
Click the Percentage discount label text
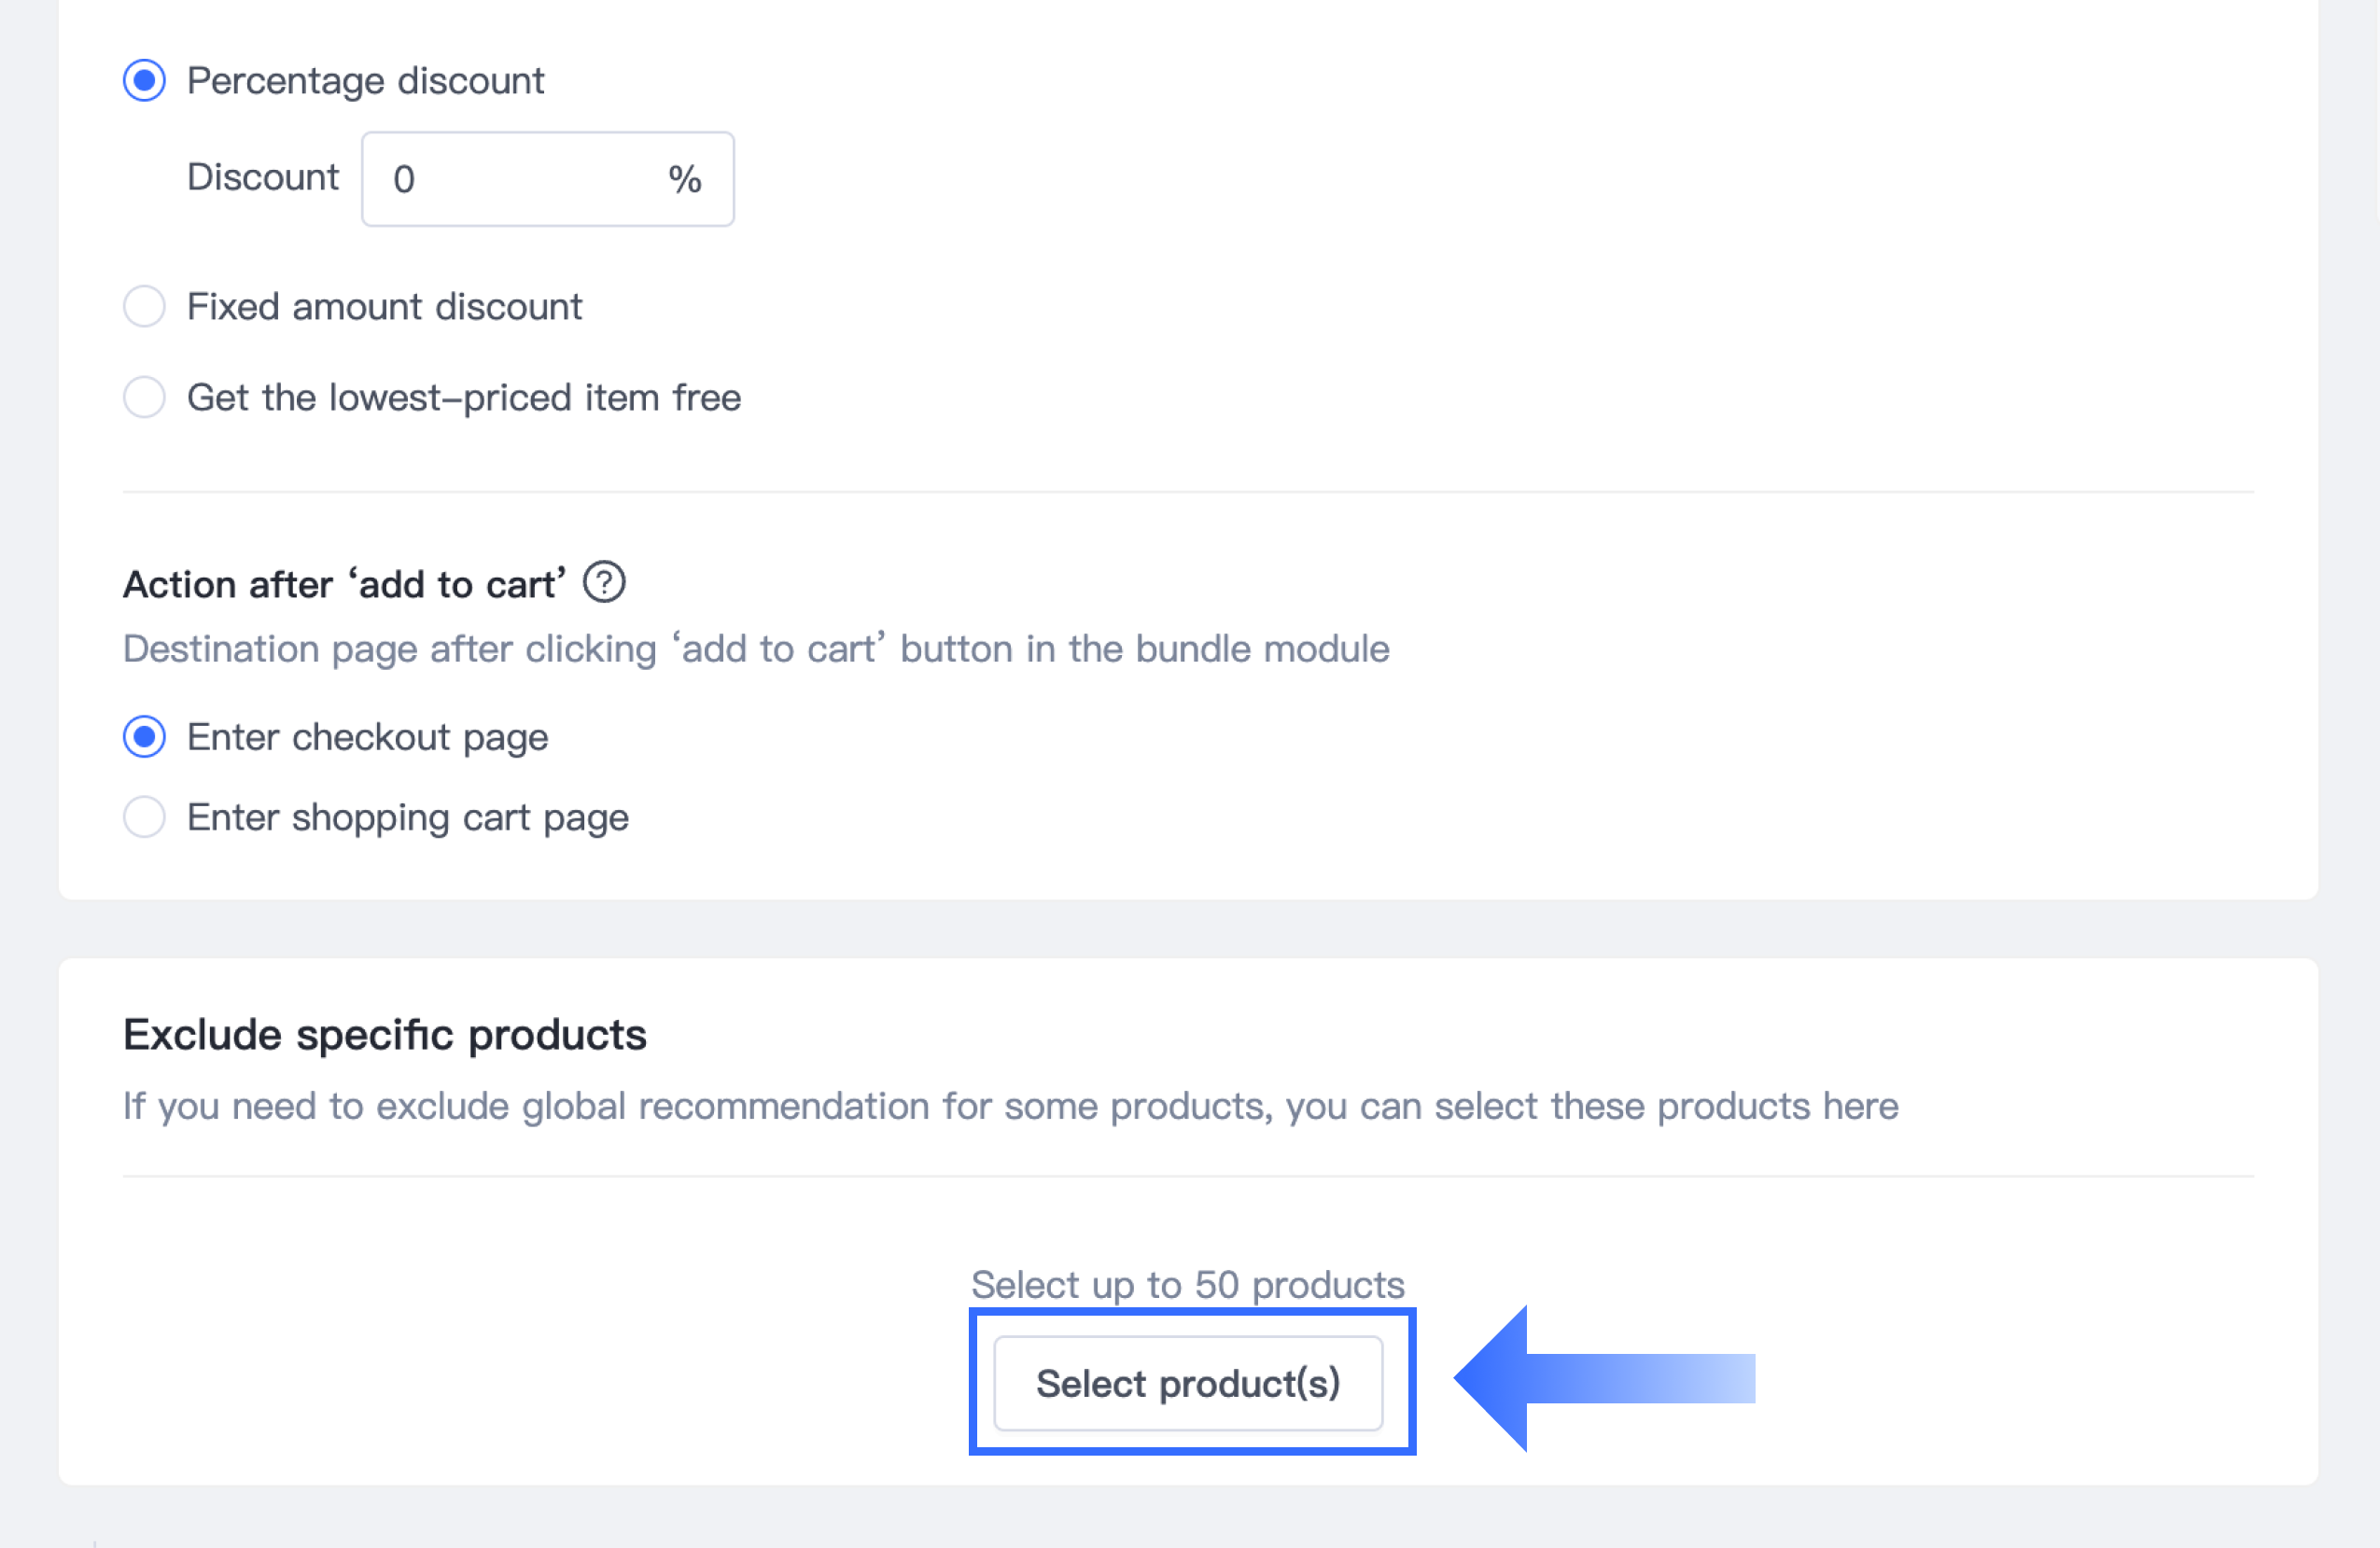coord(365,80)
